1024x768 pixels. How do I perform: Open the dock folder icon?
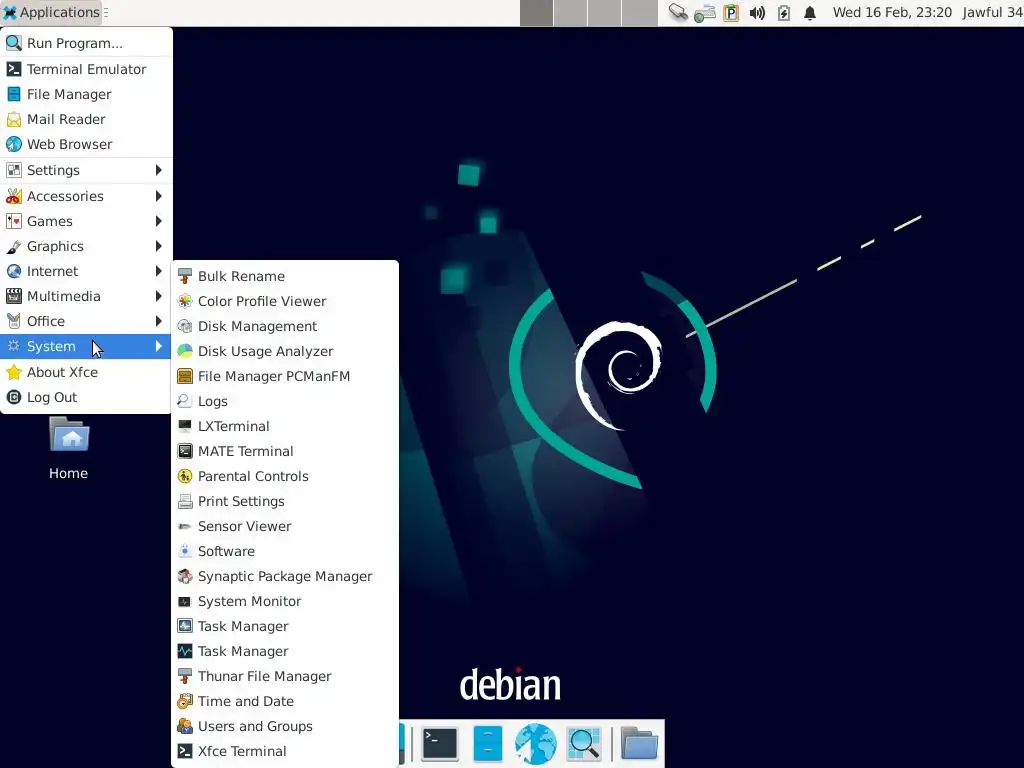pos(639,743)
